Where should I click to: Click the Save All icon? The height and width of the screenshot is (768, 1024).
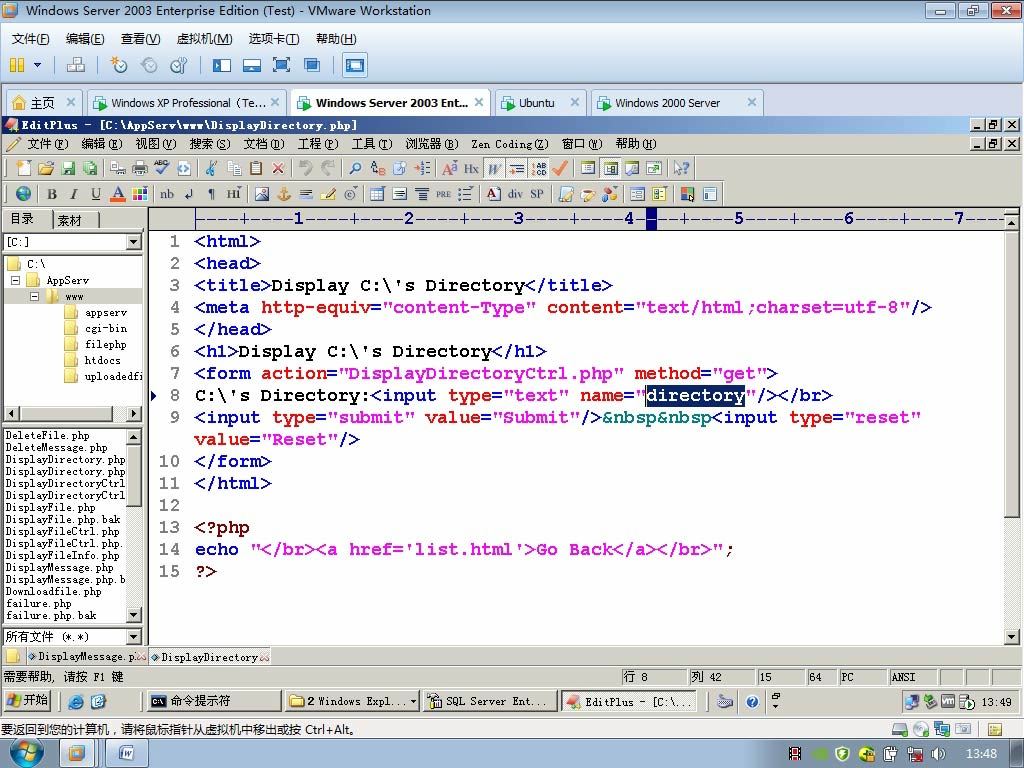89,168
